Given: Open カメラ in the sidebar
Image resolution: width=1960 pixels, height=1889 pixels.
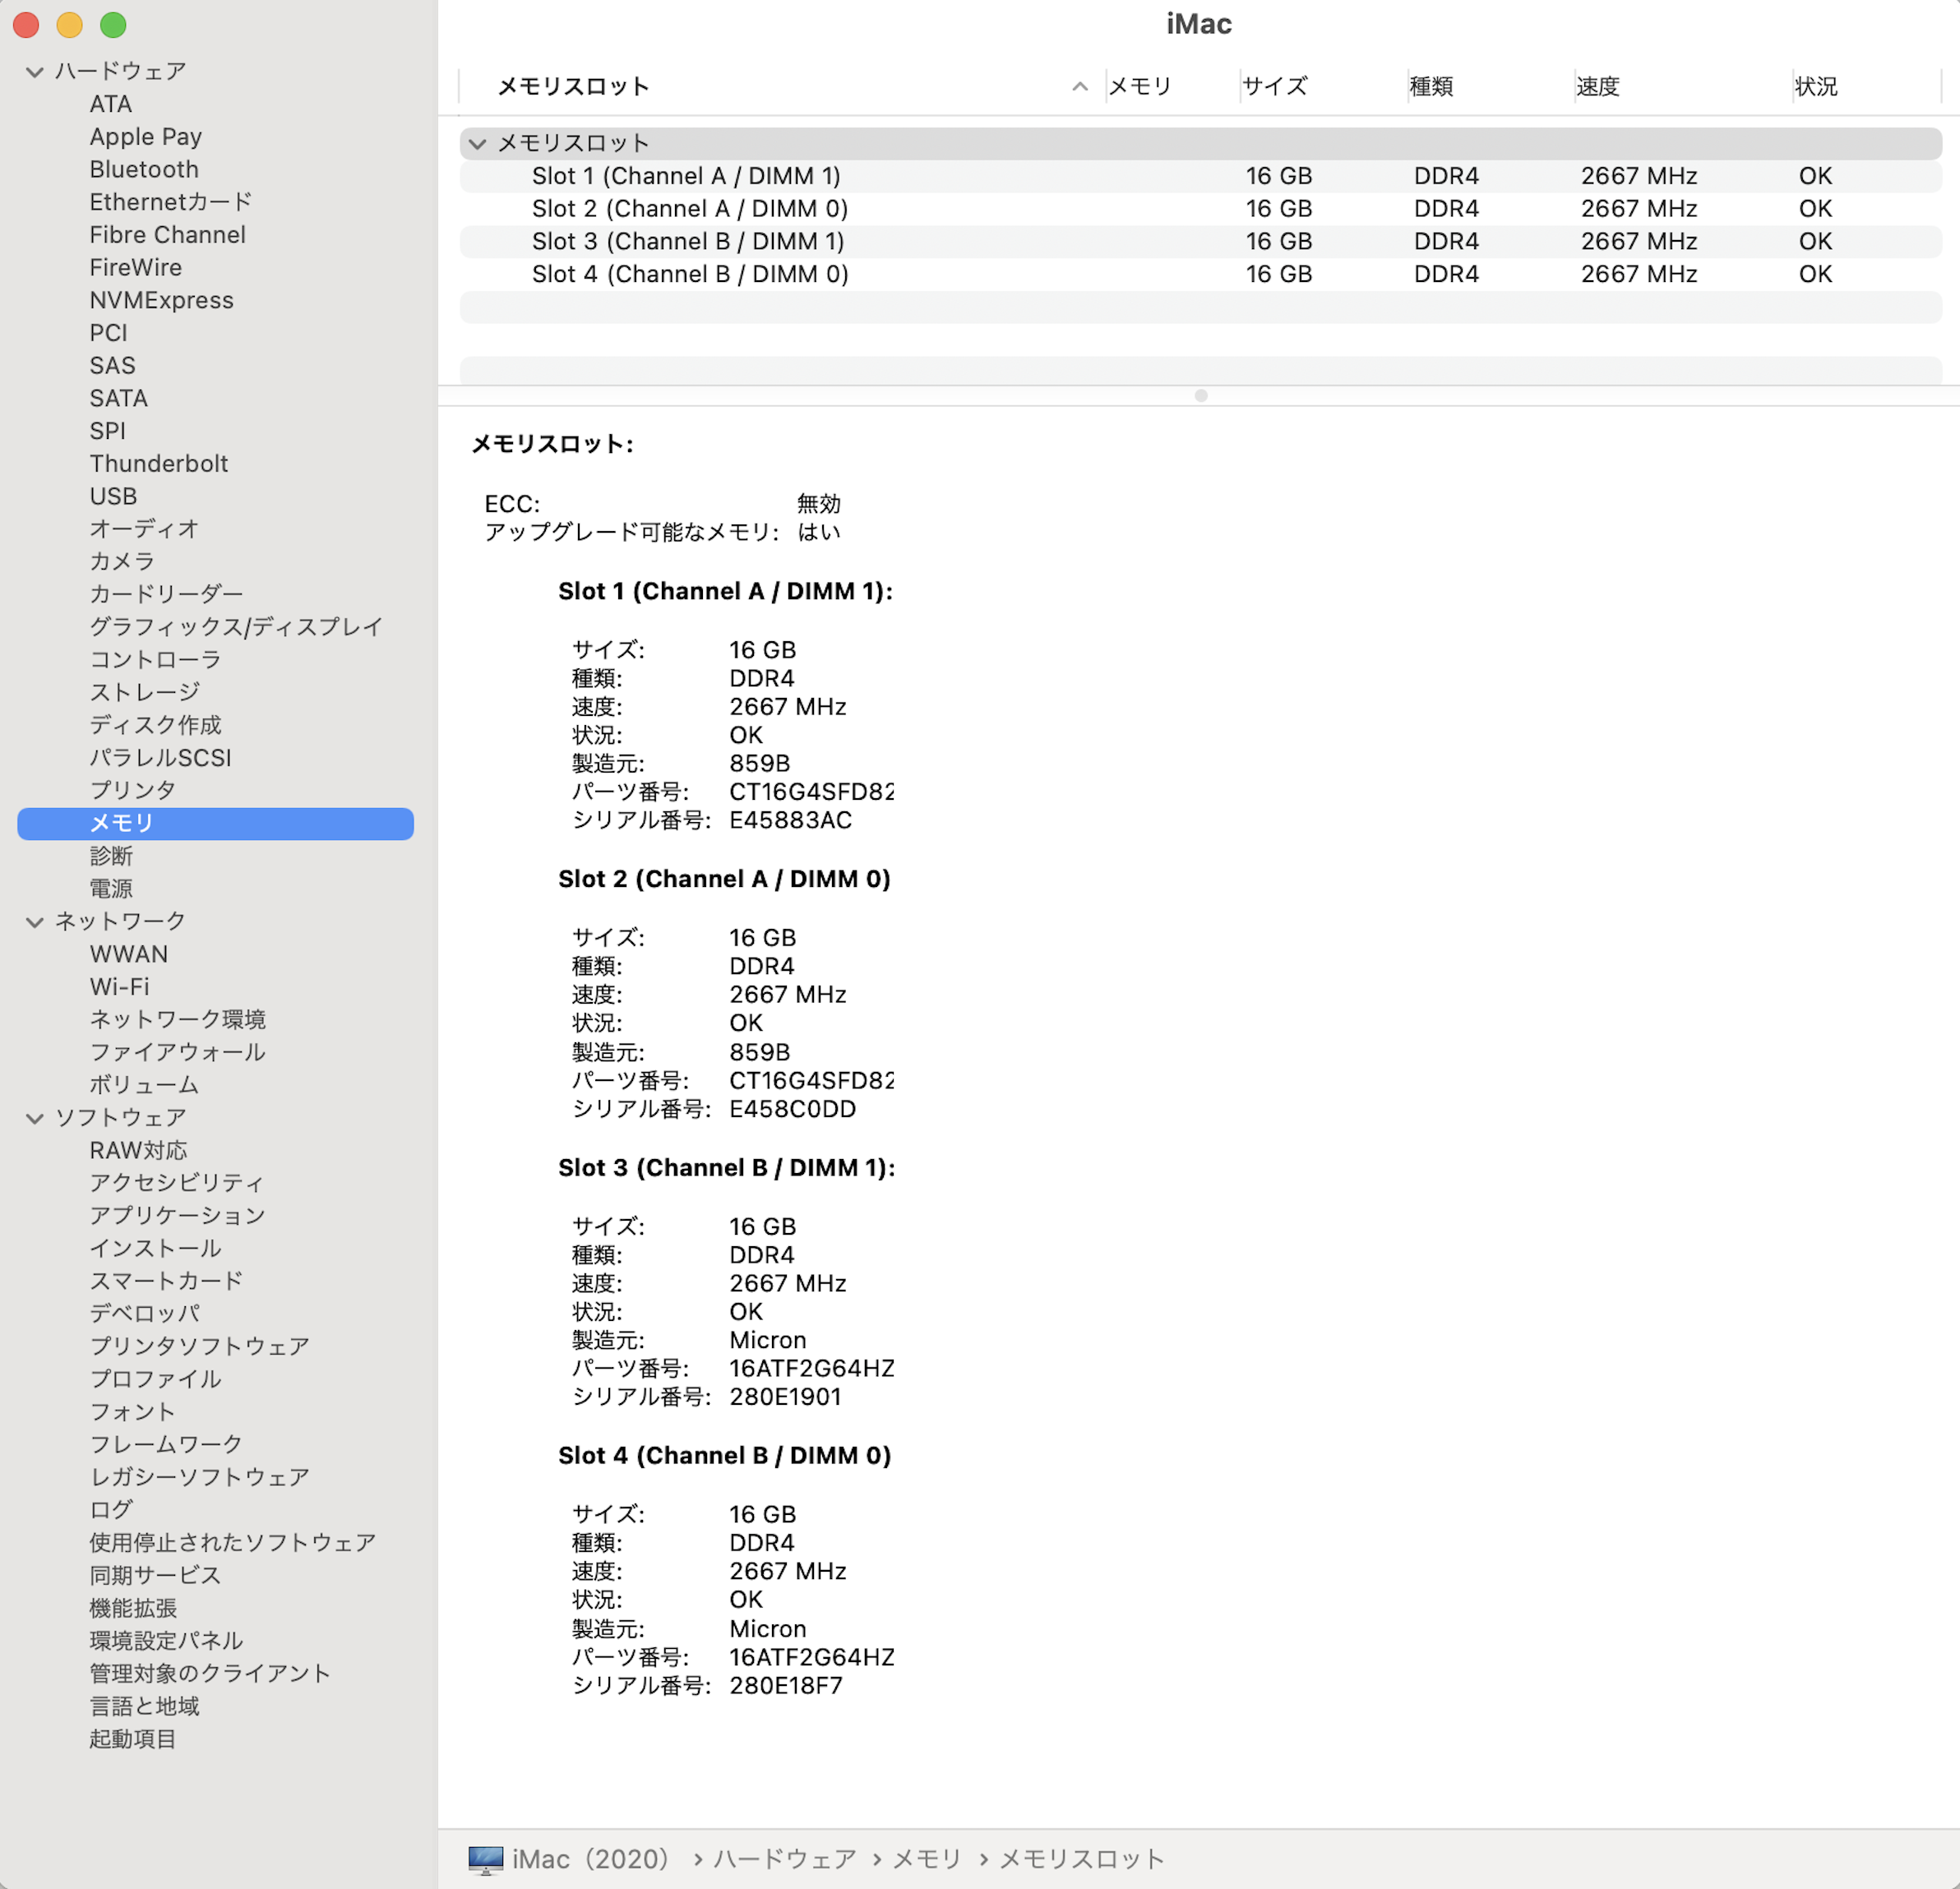Looking at the screenshot, I should [123, 562].
